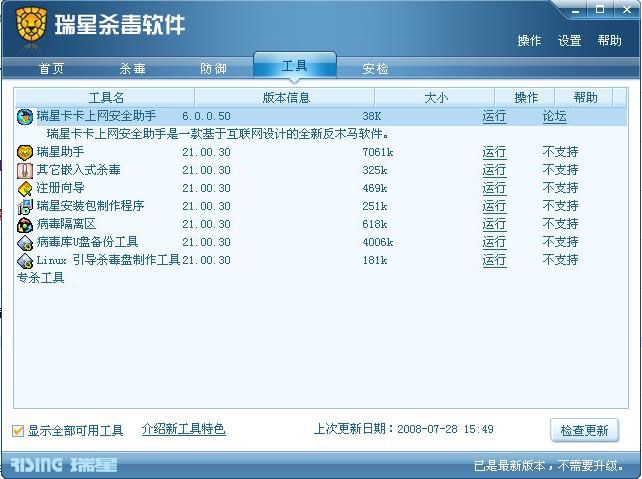Click the 操作 column header

pyautogui.click(x=525, y=98)
